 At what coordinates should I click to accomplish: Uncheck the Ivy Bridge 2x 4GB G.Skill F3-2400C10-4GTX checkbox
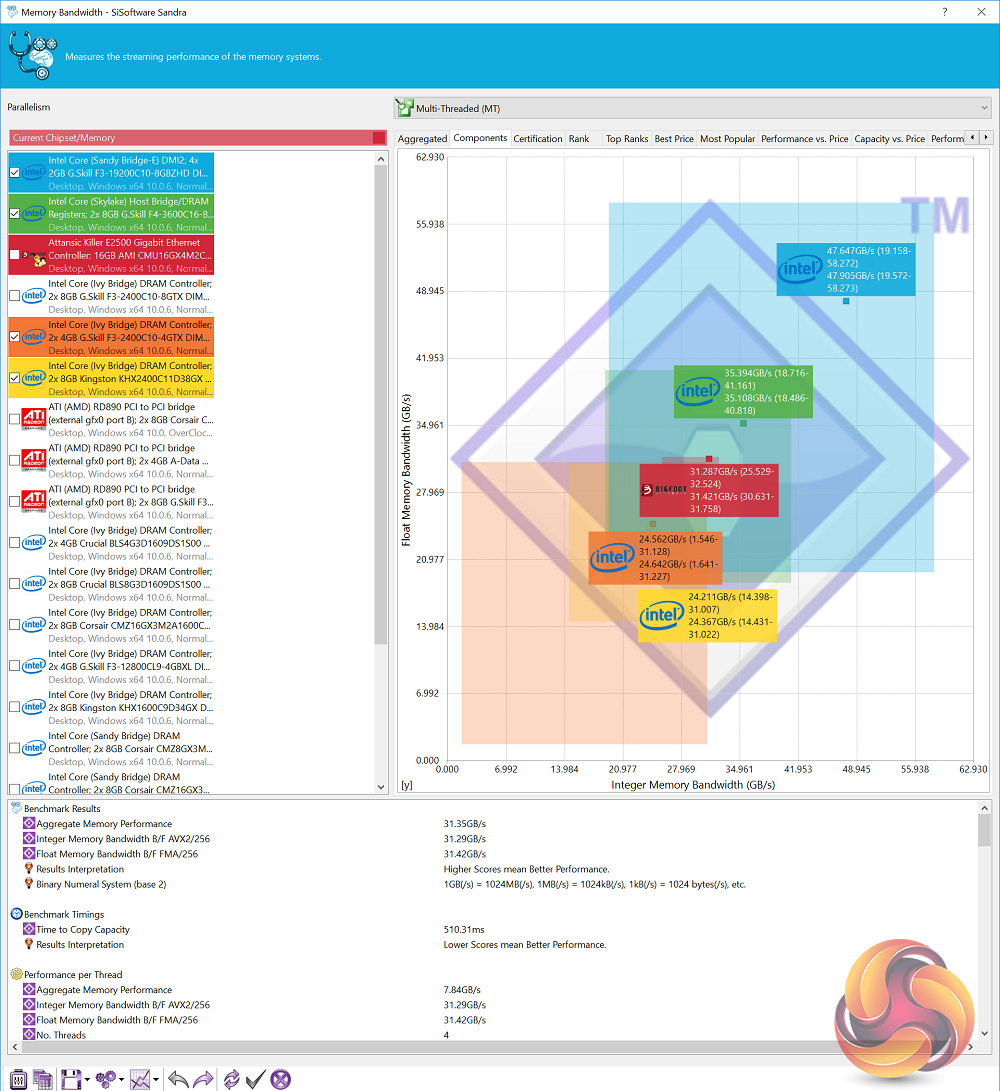click(x=15, y=337)
